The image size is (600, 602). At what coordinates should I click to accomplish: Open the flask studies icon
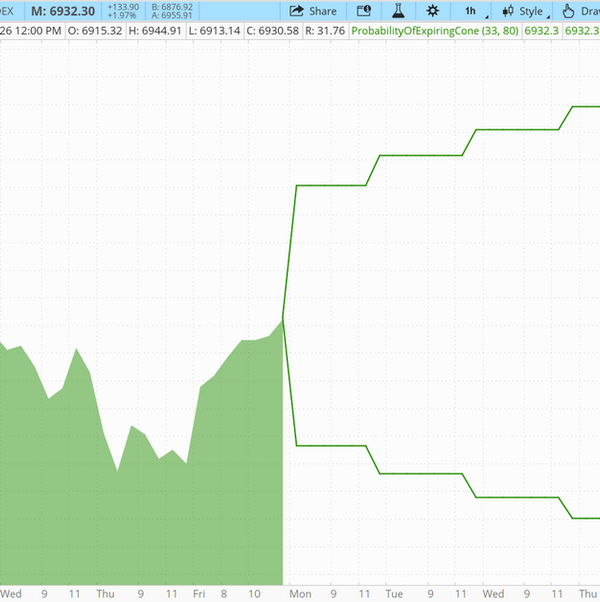pyautogui.click(x=398, y=11)
